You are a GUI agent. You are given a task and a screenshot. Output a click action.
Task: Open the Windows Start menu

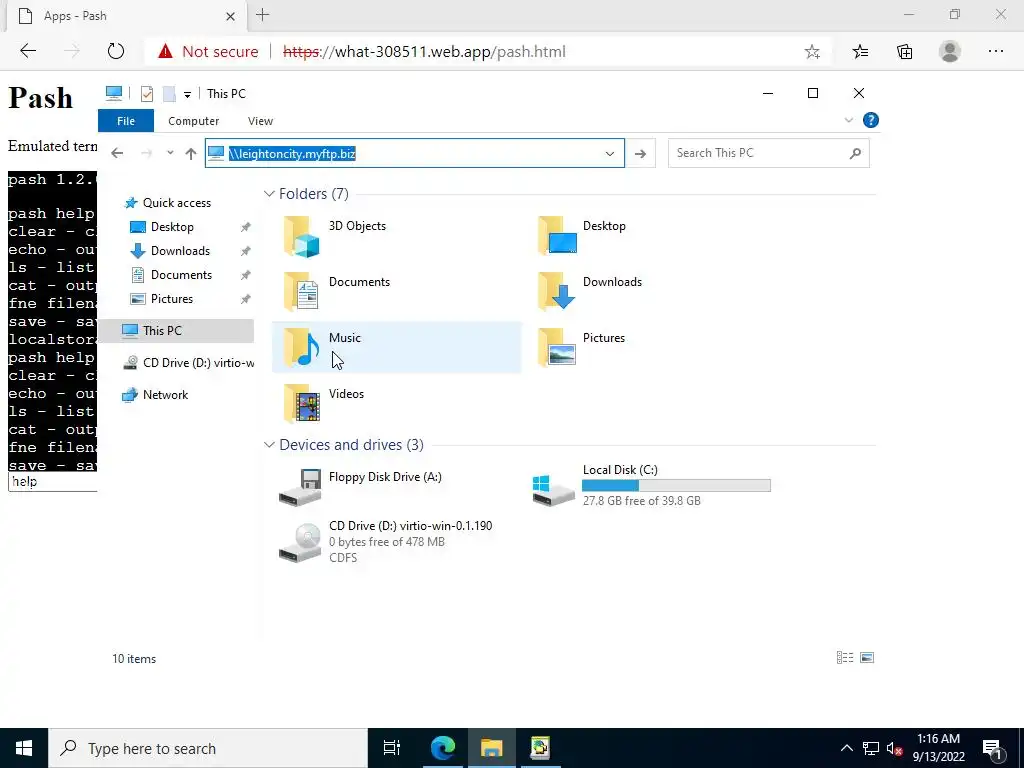pos(24,748)
